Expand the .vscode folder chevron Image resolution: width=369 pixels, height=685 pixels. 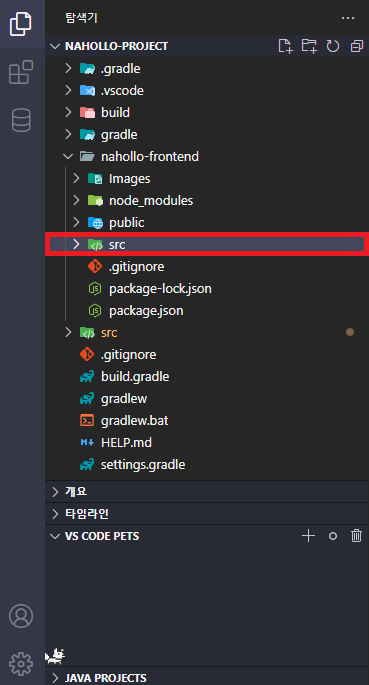click(x=68, y=90)
